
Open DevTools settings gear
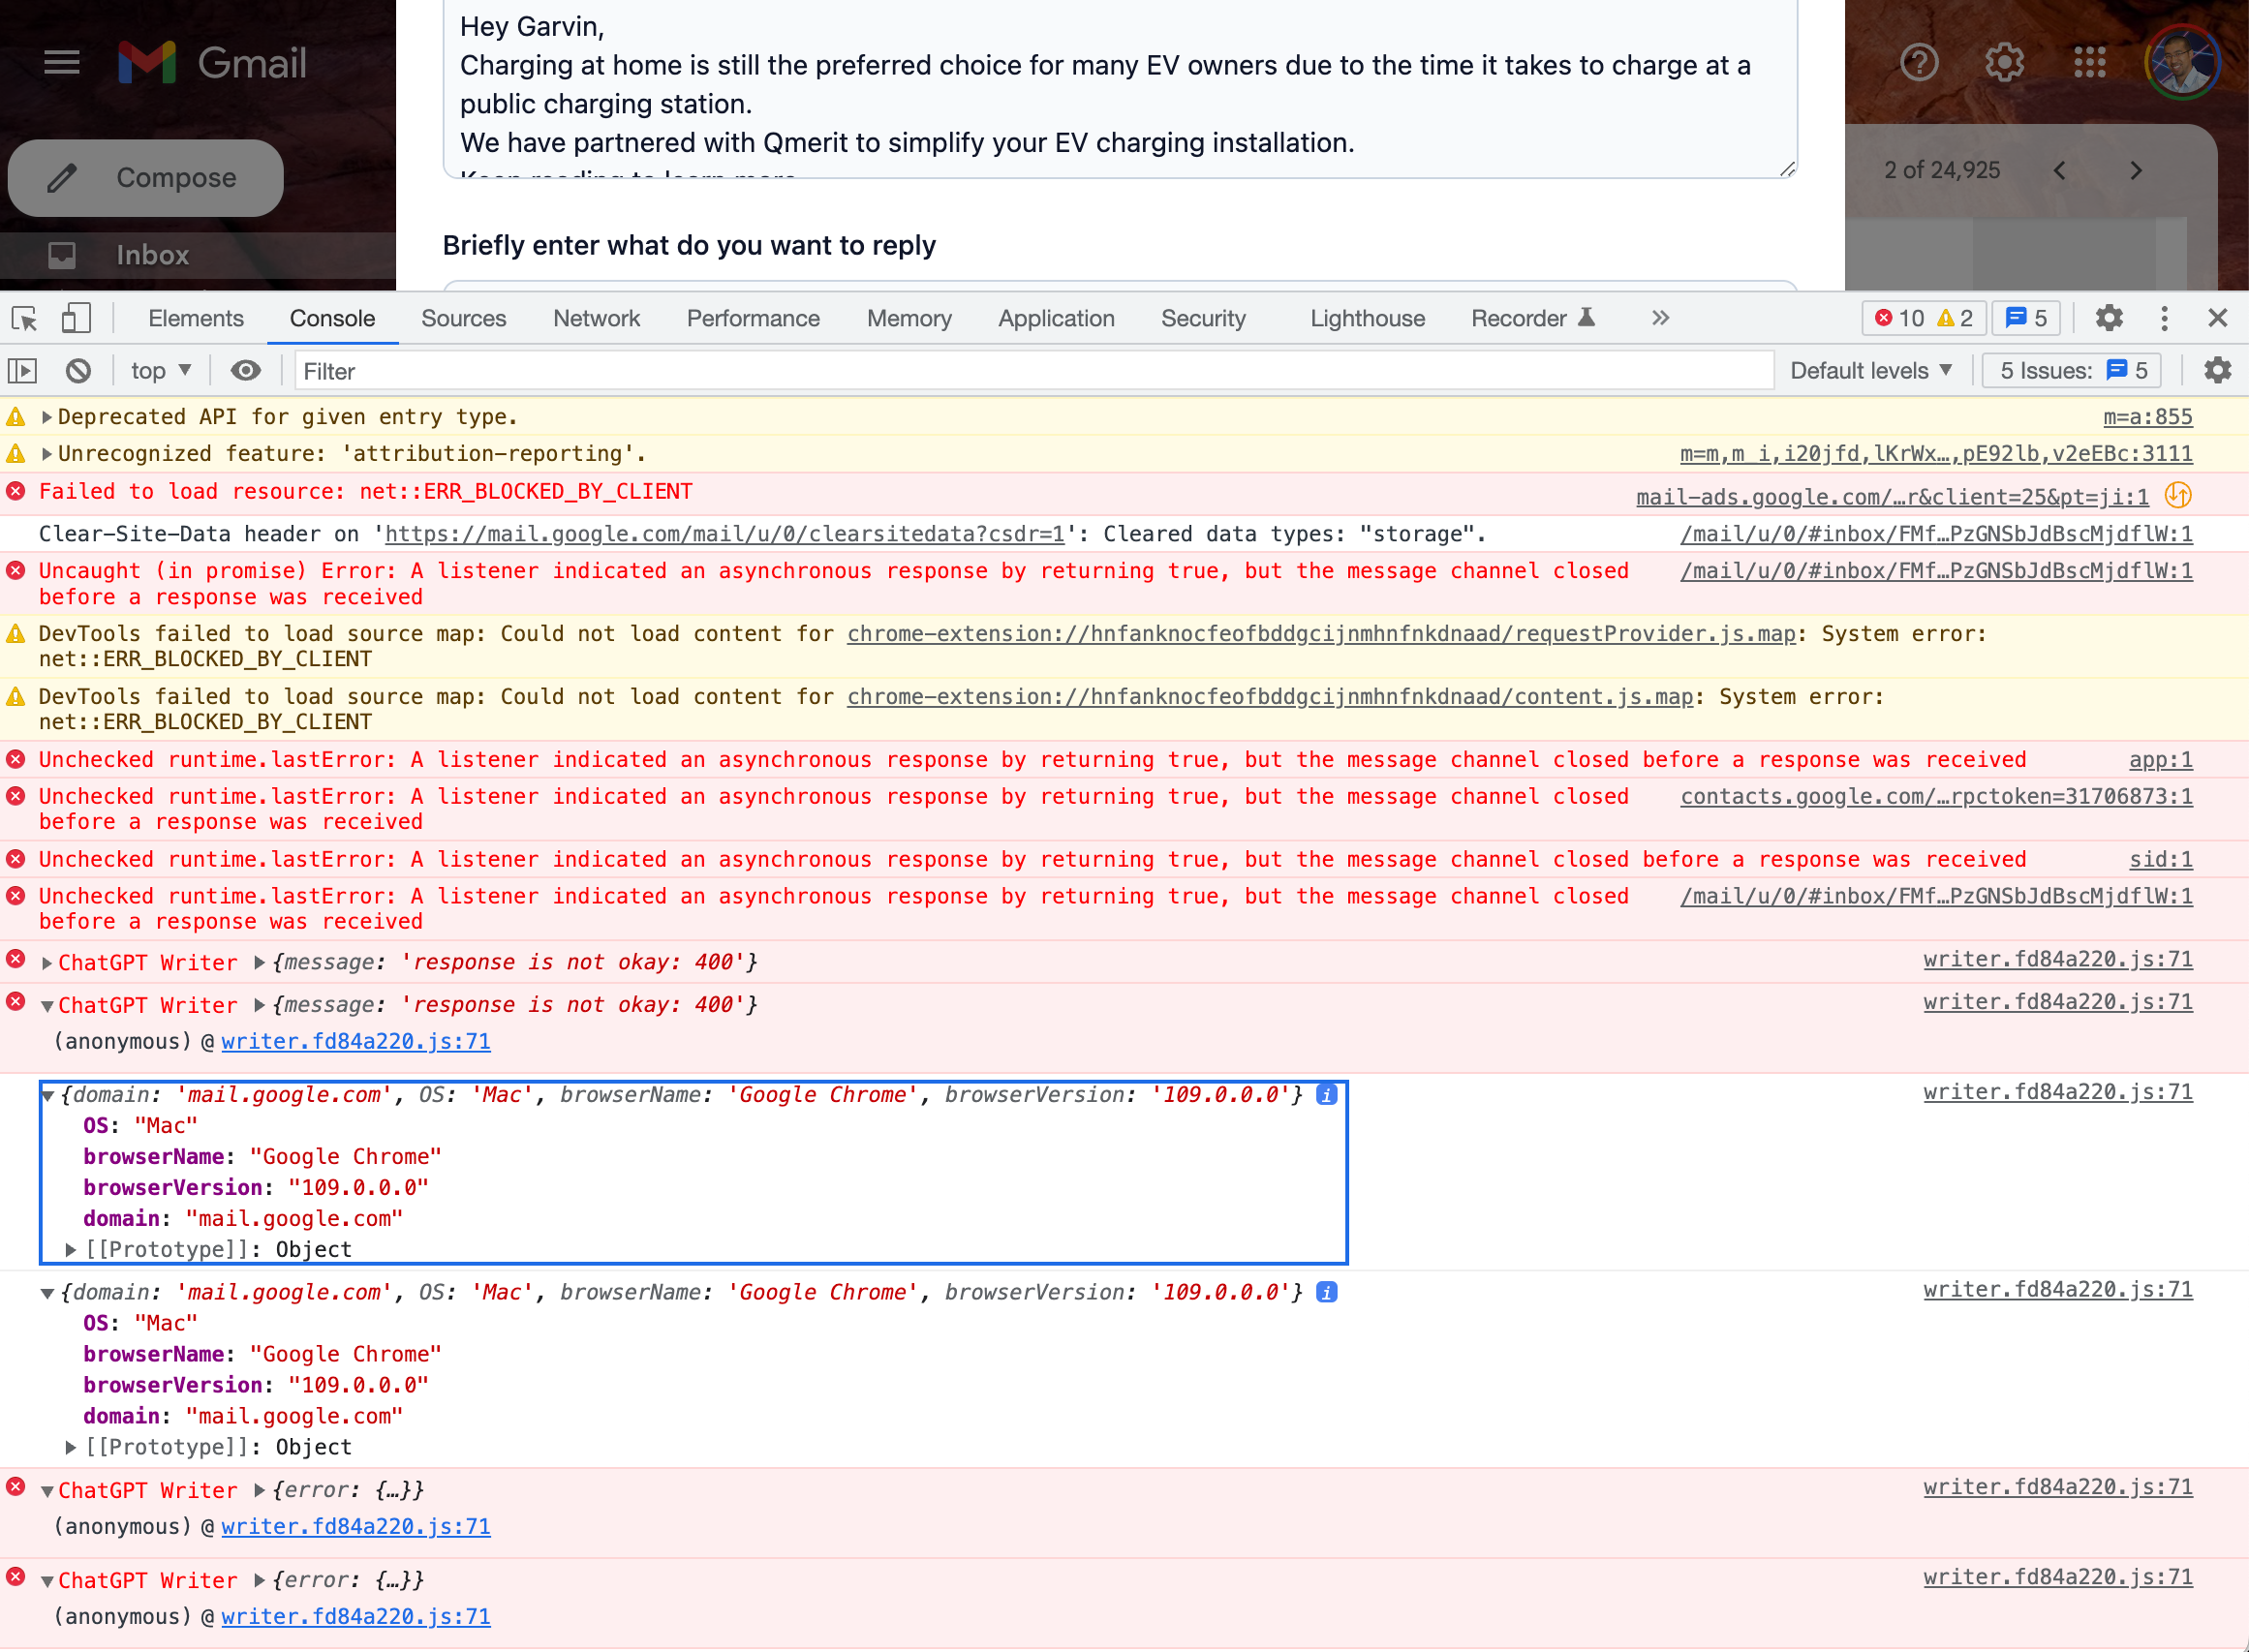[x=2110, y=318]
